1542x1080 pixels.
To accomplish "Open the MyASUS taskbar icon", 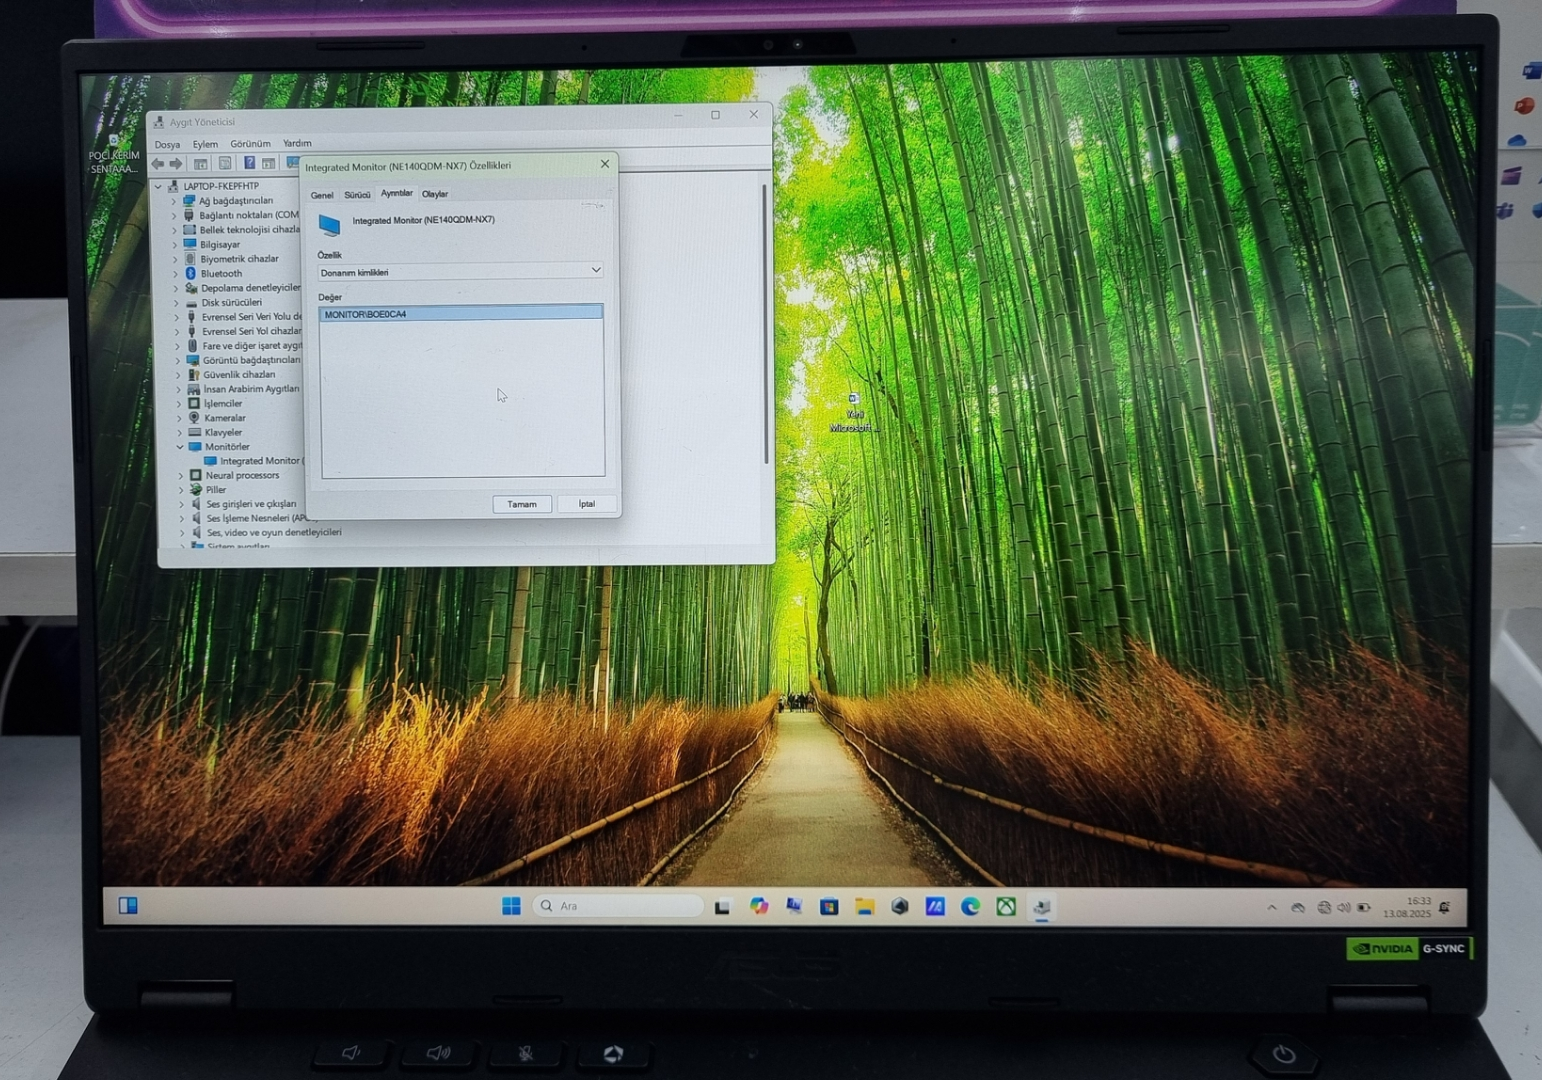I will click(x=935, y=907).
